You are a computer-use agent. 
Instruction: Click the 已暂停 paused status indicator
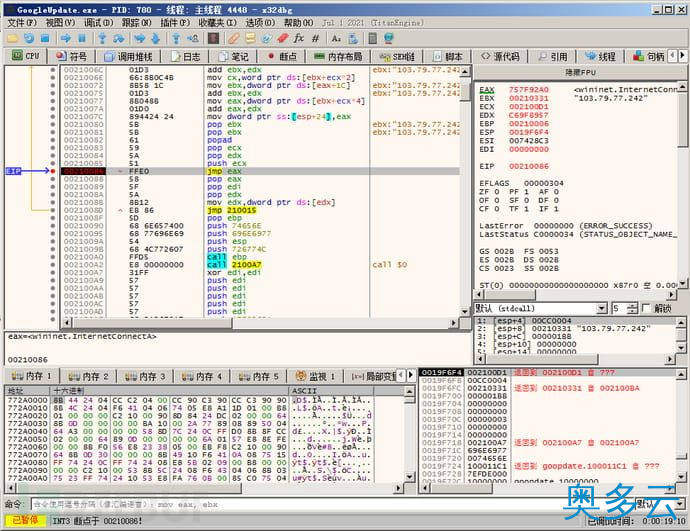(x=26, y=520)
